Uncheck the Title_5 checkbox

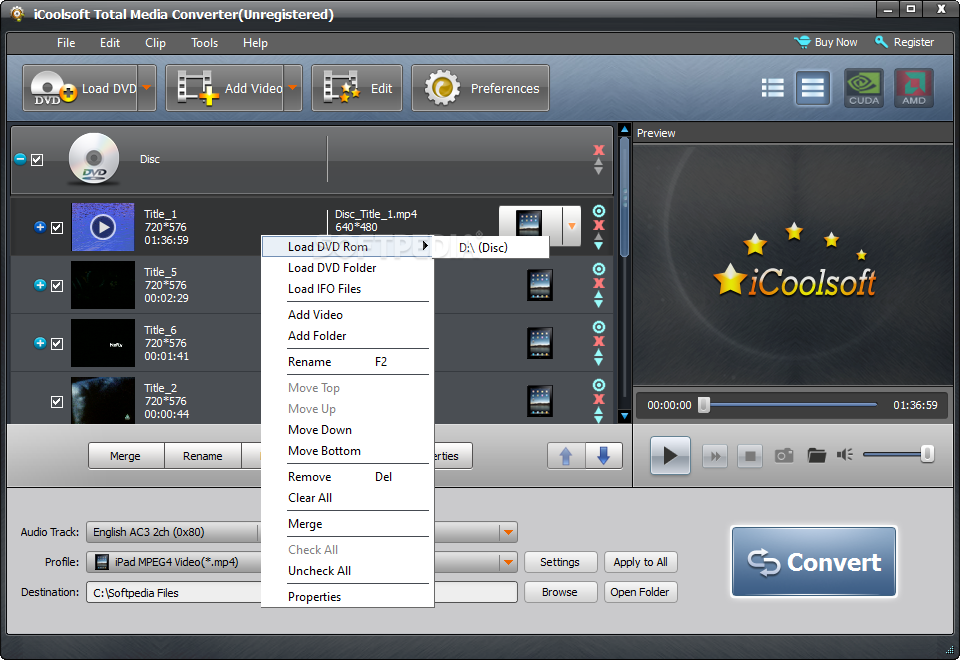[x=57, y=286]
